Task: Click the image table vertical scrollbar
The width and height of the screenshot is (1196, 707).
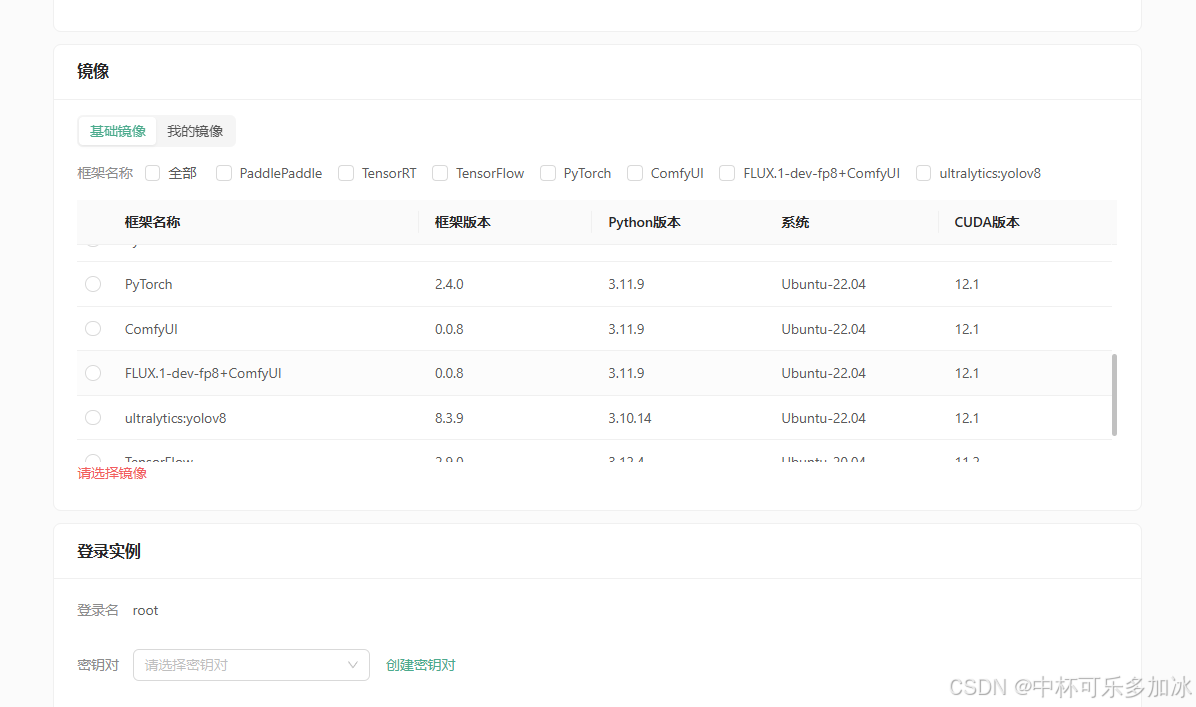Action: tap(1114, 395)
